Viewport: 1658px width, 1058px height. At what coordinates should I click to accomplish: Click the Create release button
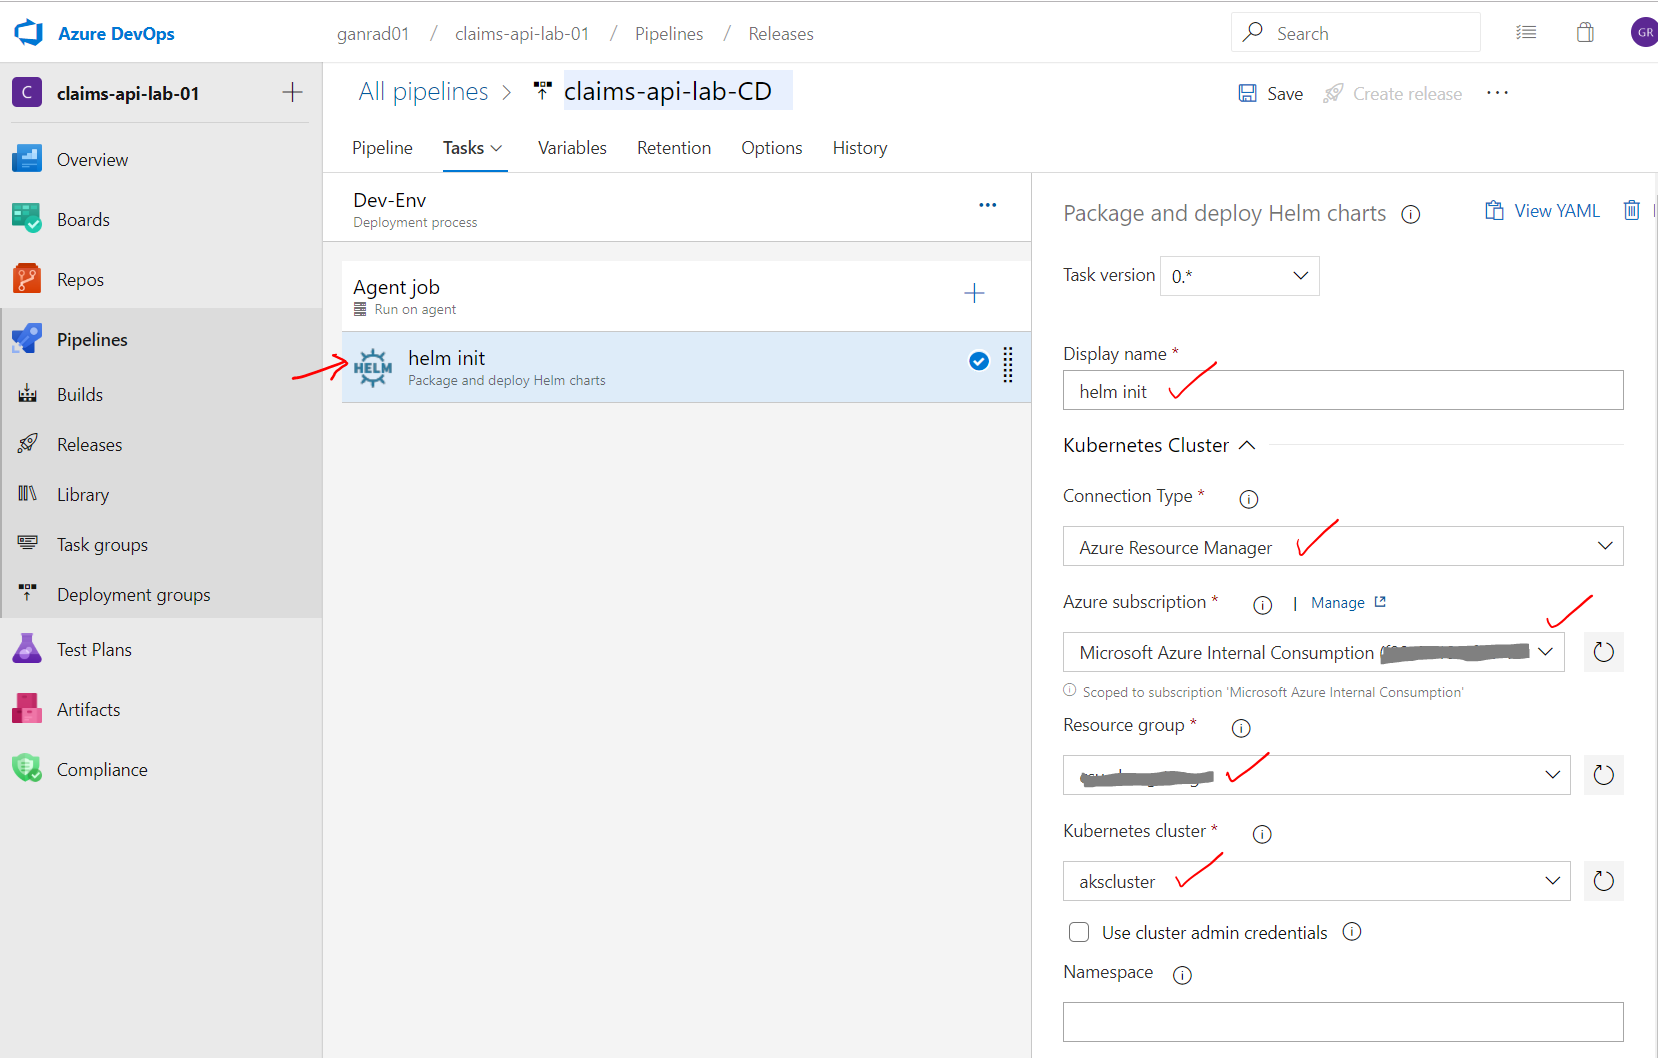tap(1392, 94)
